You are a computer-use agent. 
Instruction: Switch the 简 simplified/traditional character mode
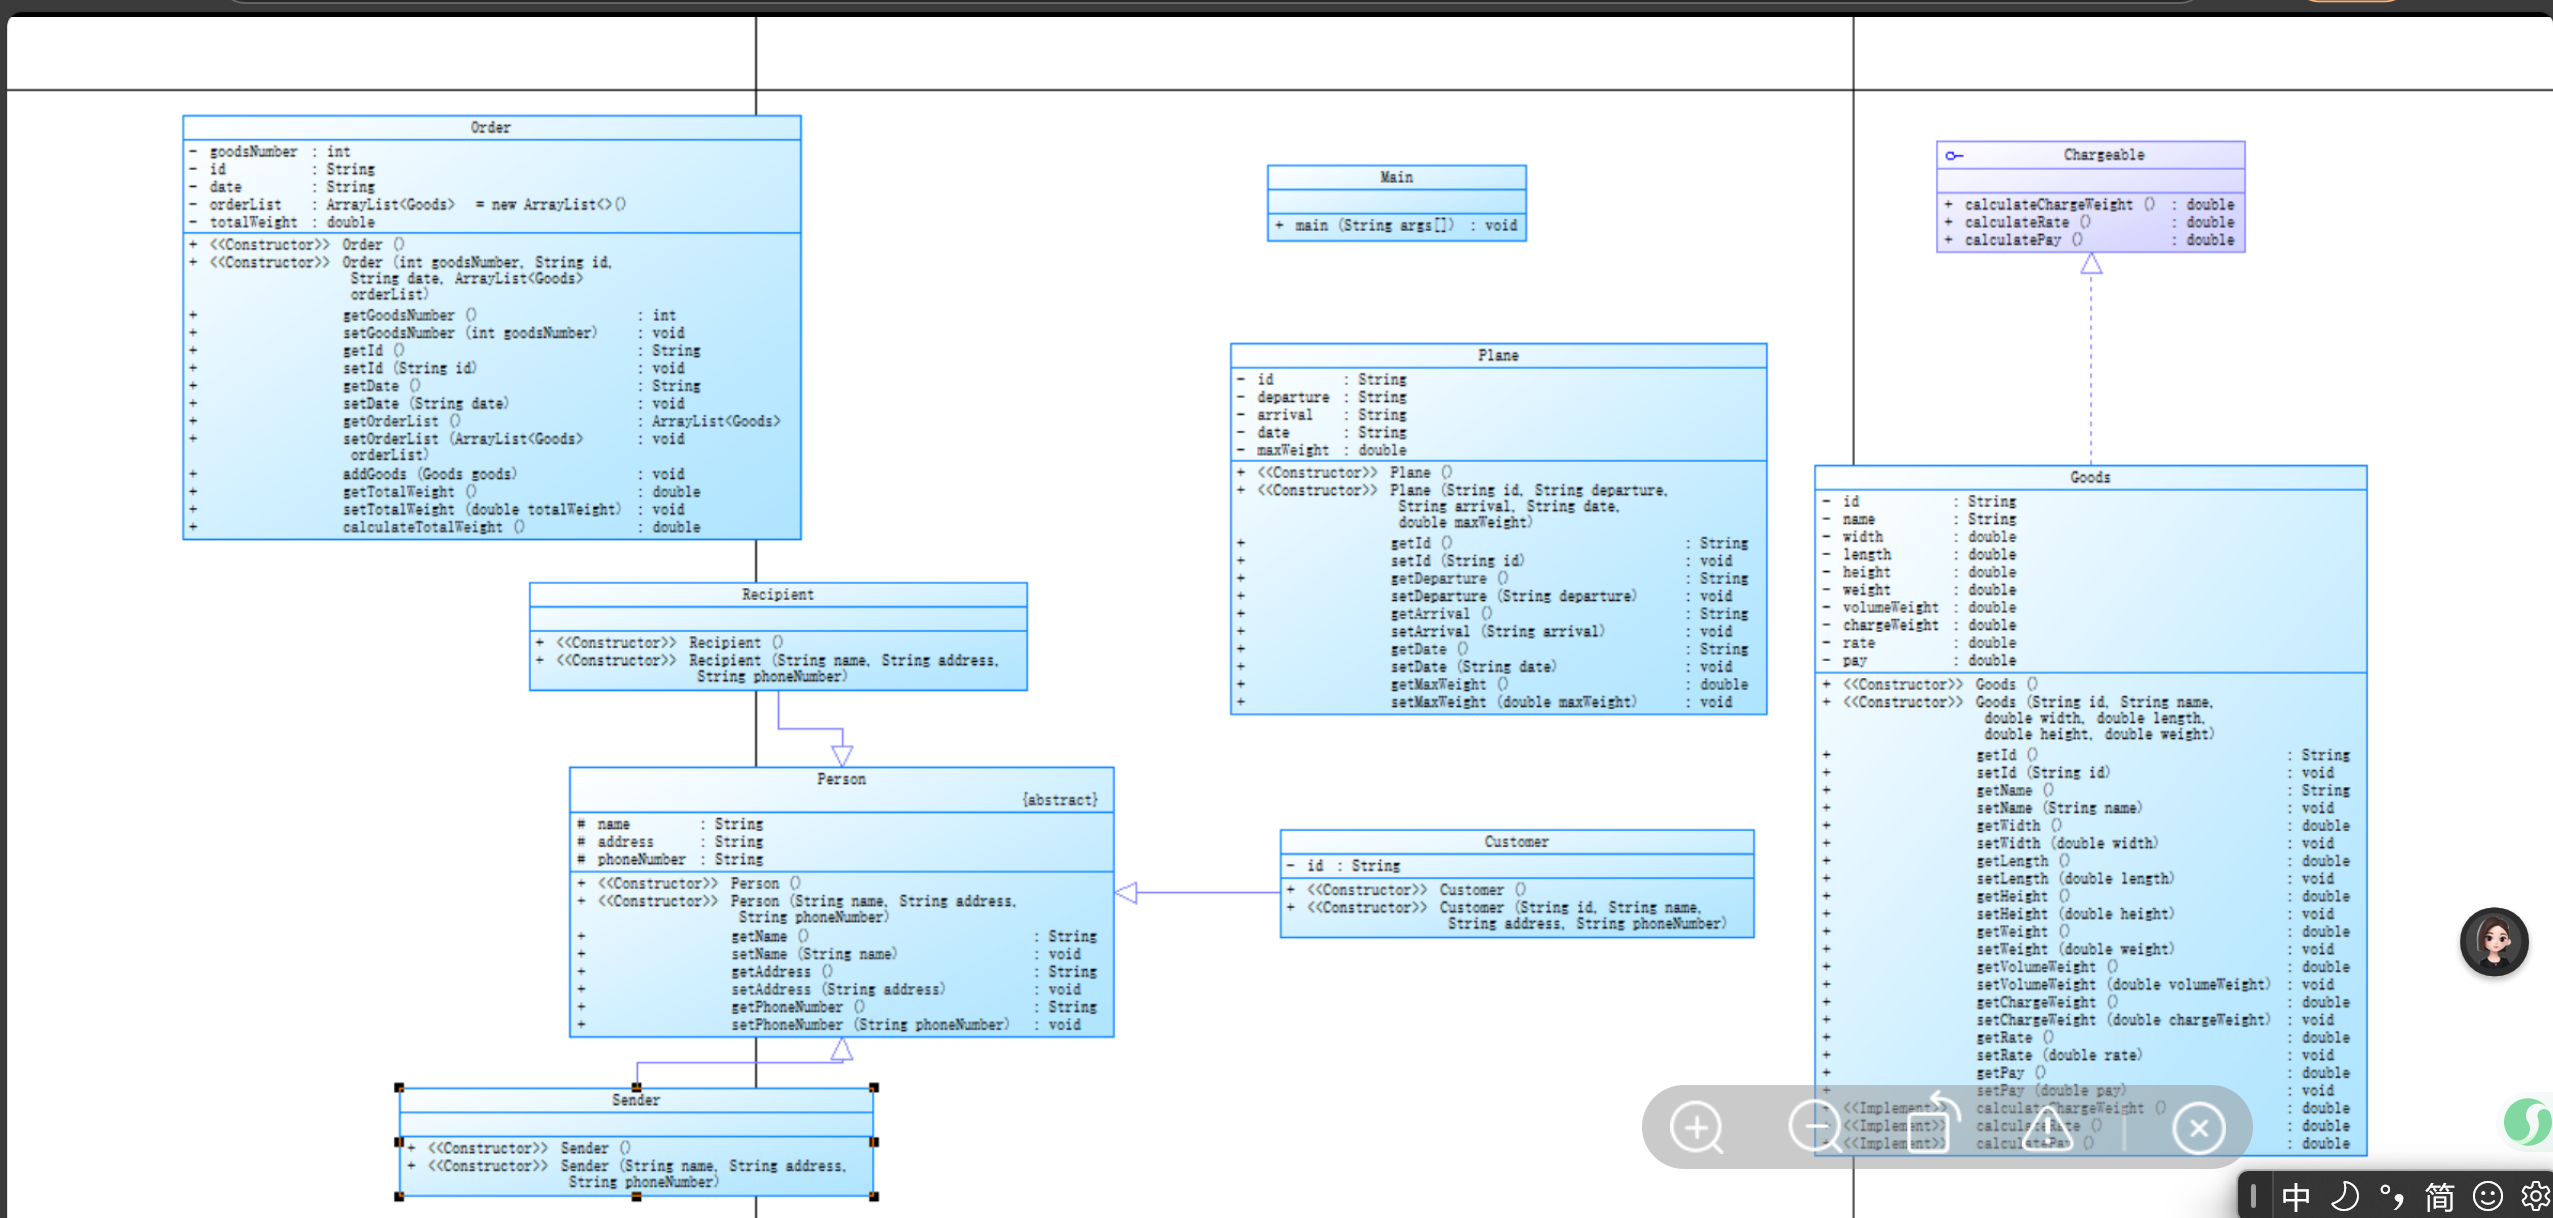pyautogui.click(x=2439, y=1196)
